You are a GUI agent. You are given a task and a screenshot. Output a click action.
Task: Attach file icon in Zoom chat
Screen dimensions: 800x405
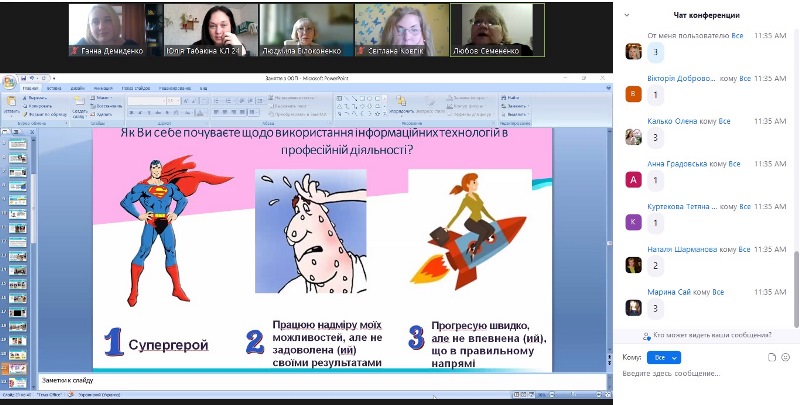771,357
